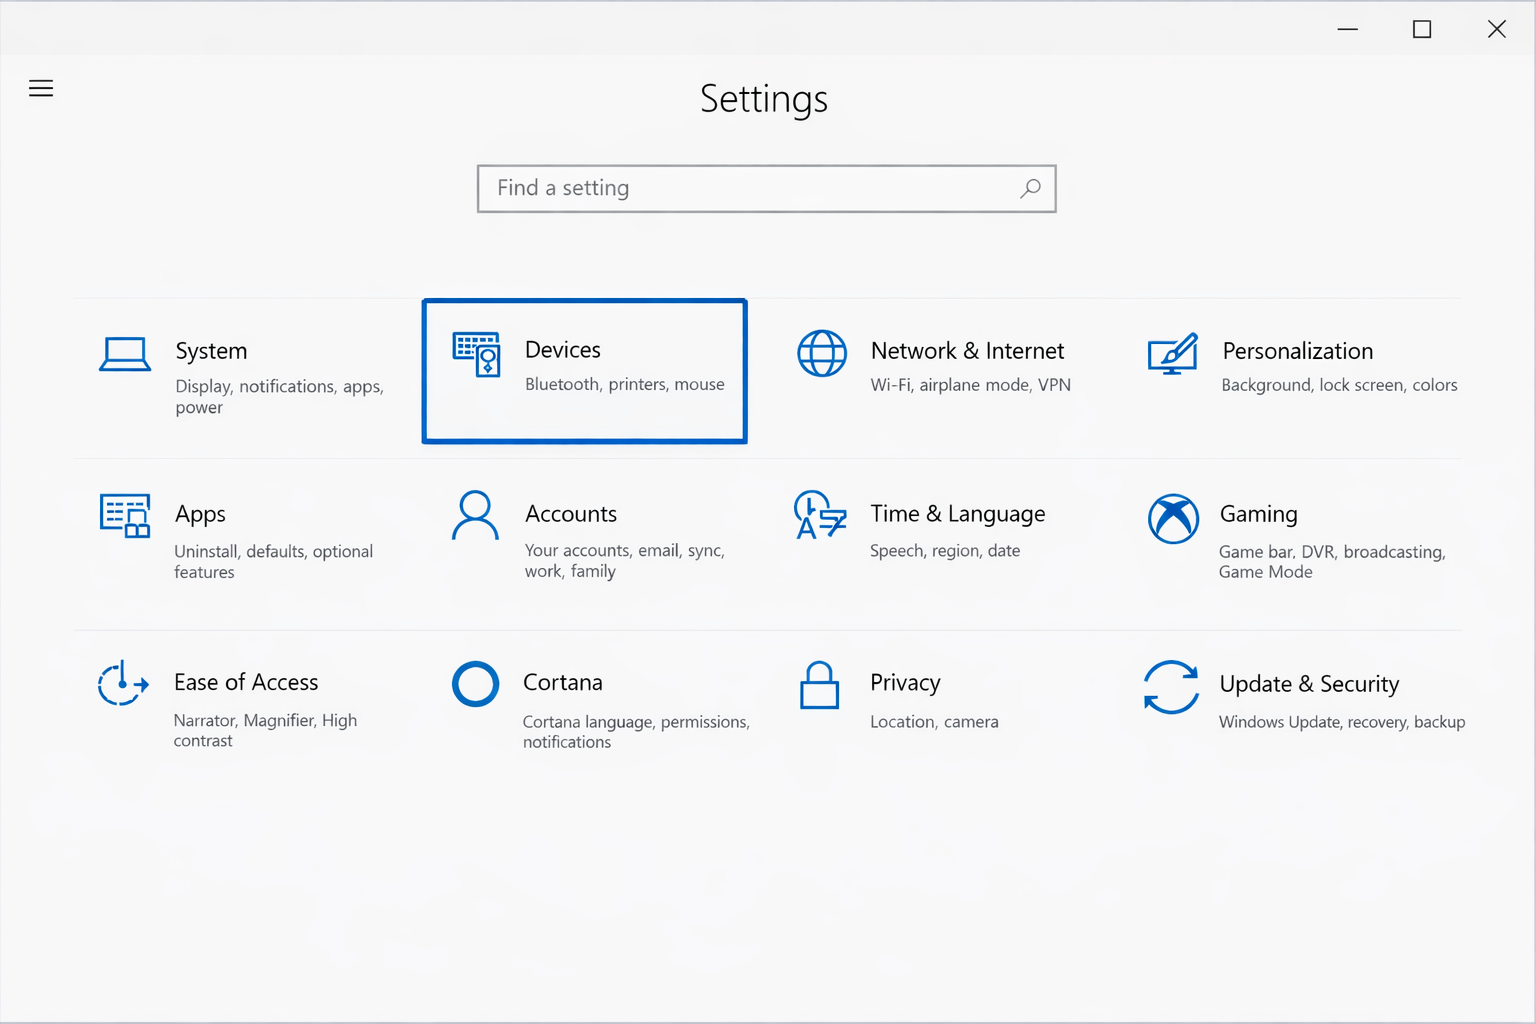Open Cortana settings title
Viewport: 1536px width, 1024px height.
[x=563, y=682]
